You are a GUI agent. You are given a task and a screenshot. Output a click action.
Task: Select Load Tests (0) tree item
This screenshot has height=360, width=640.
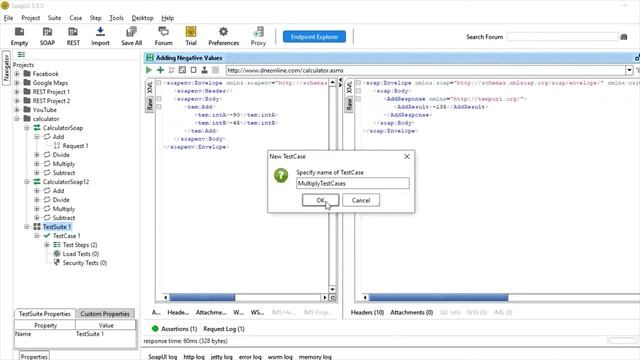pos(81,253)
